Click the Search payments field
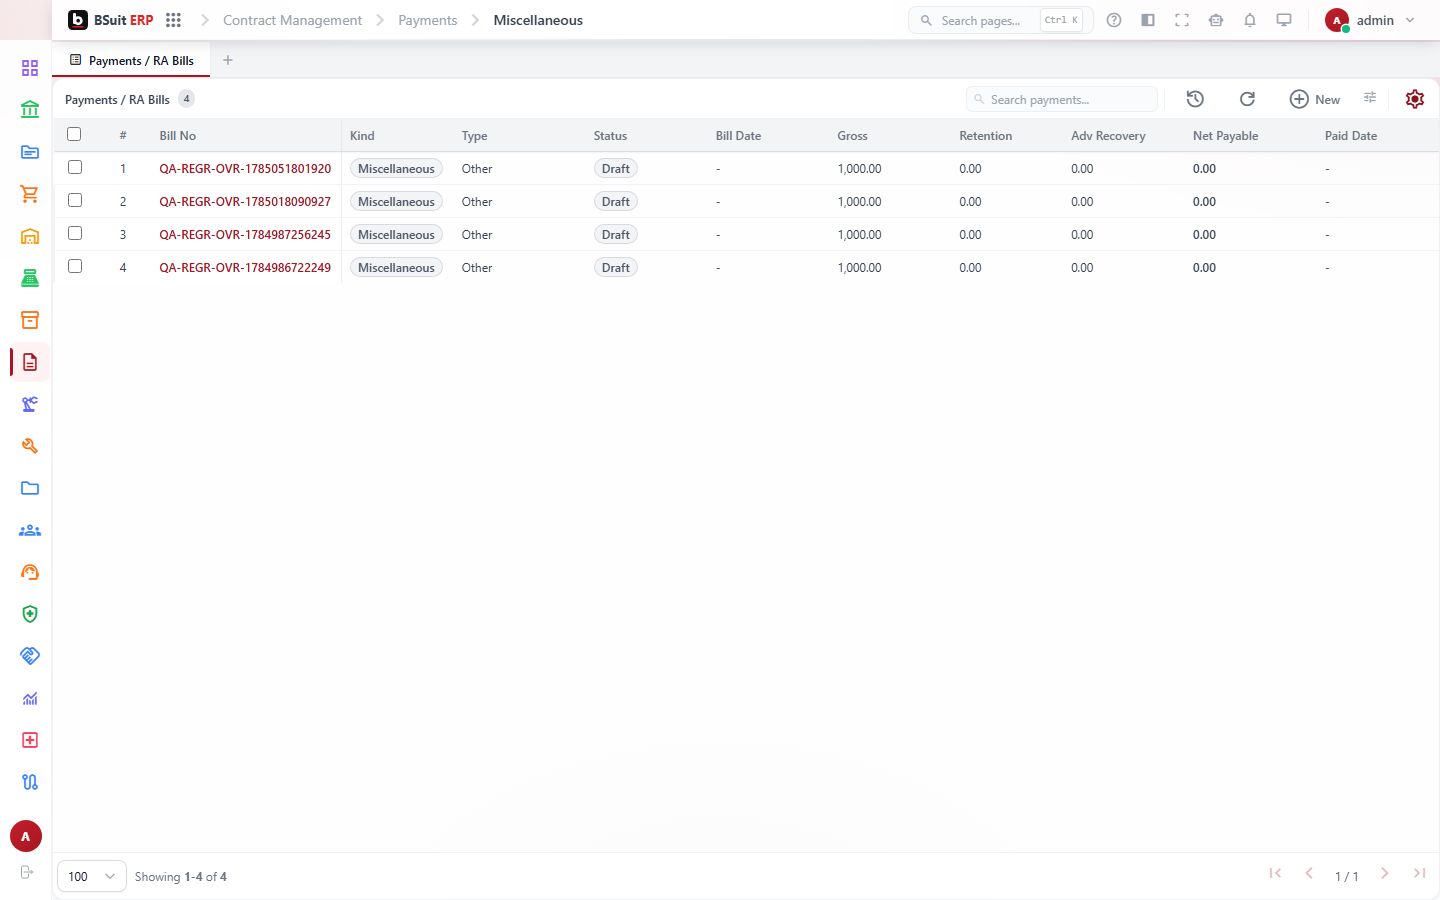The image size is (1440, 900). tap(1062, 99)
